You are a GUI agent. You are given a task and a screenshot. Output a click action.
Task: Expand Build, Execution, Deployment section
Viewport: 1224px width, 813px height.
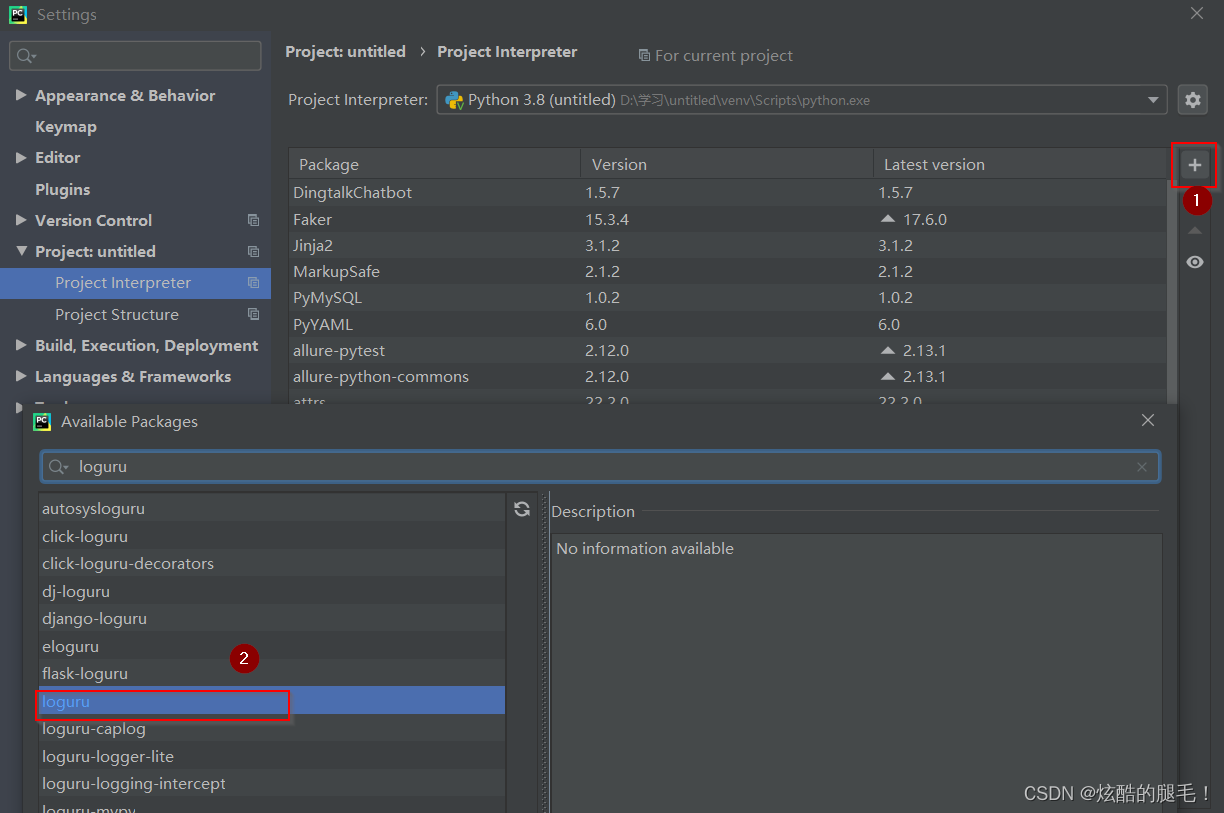(21, 345)
